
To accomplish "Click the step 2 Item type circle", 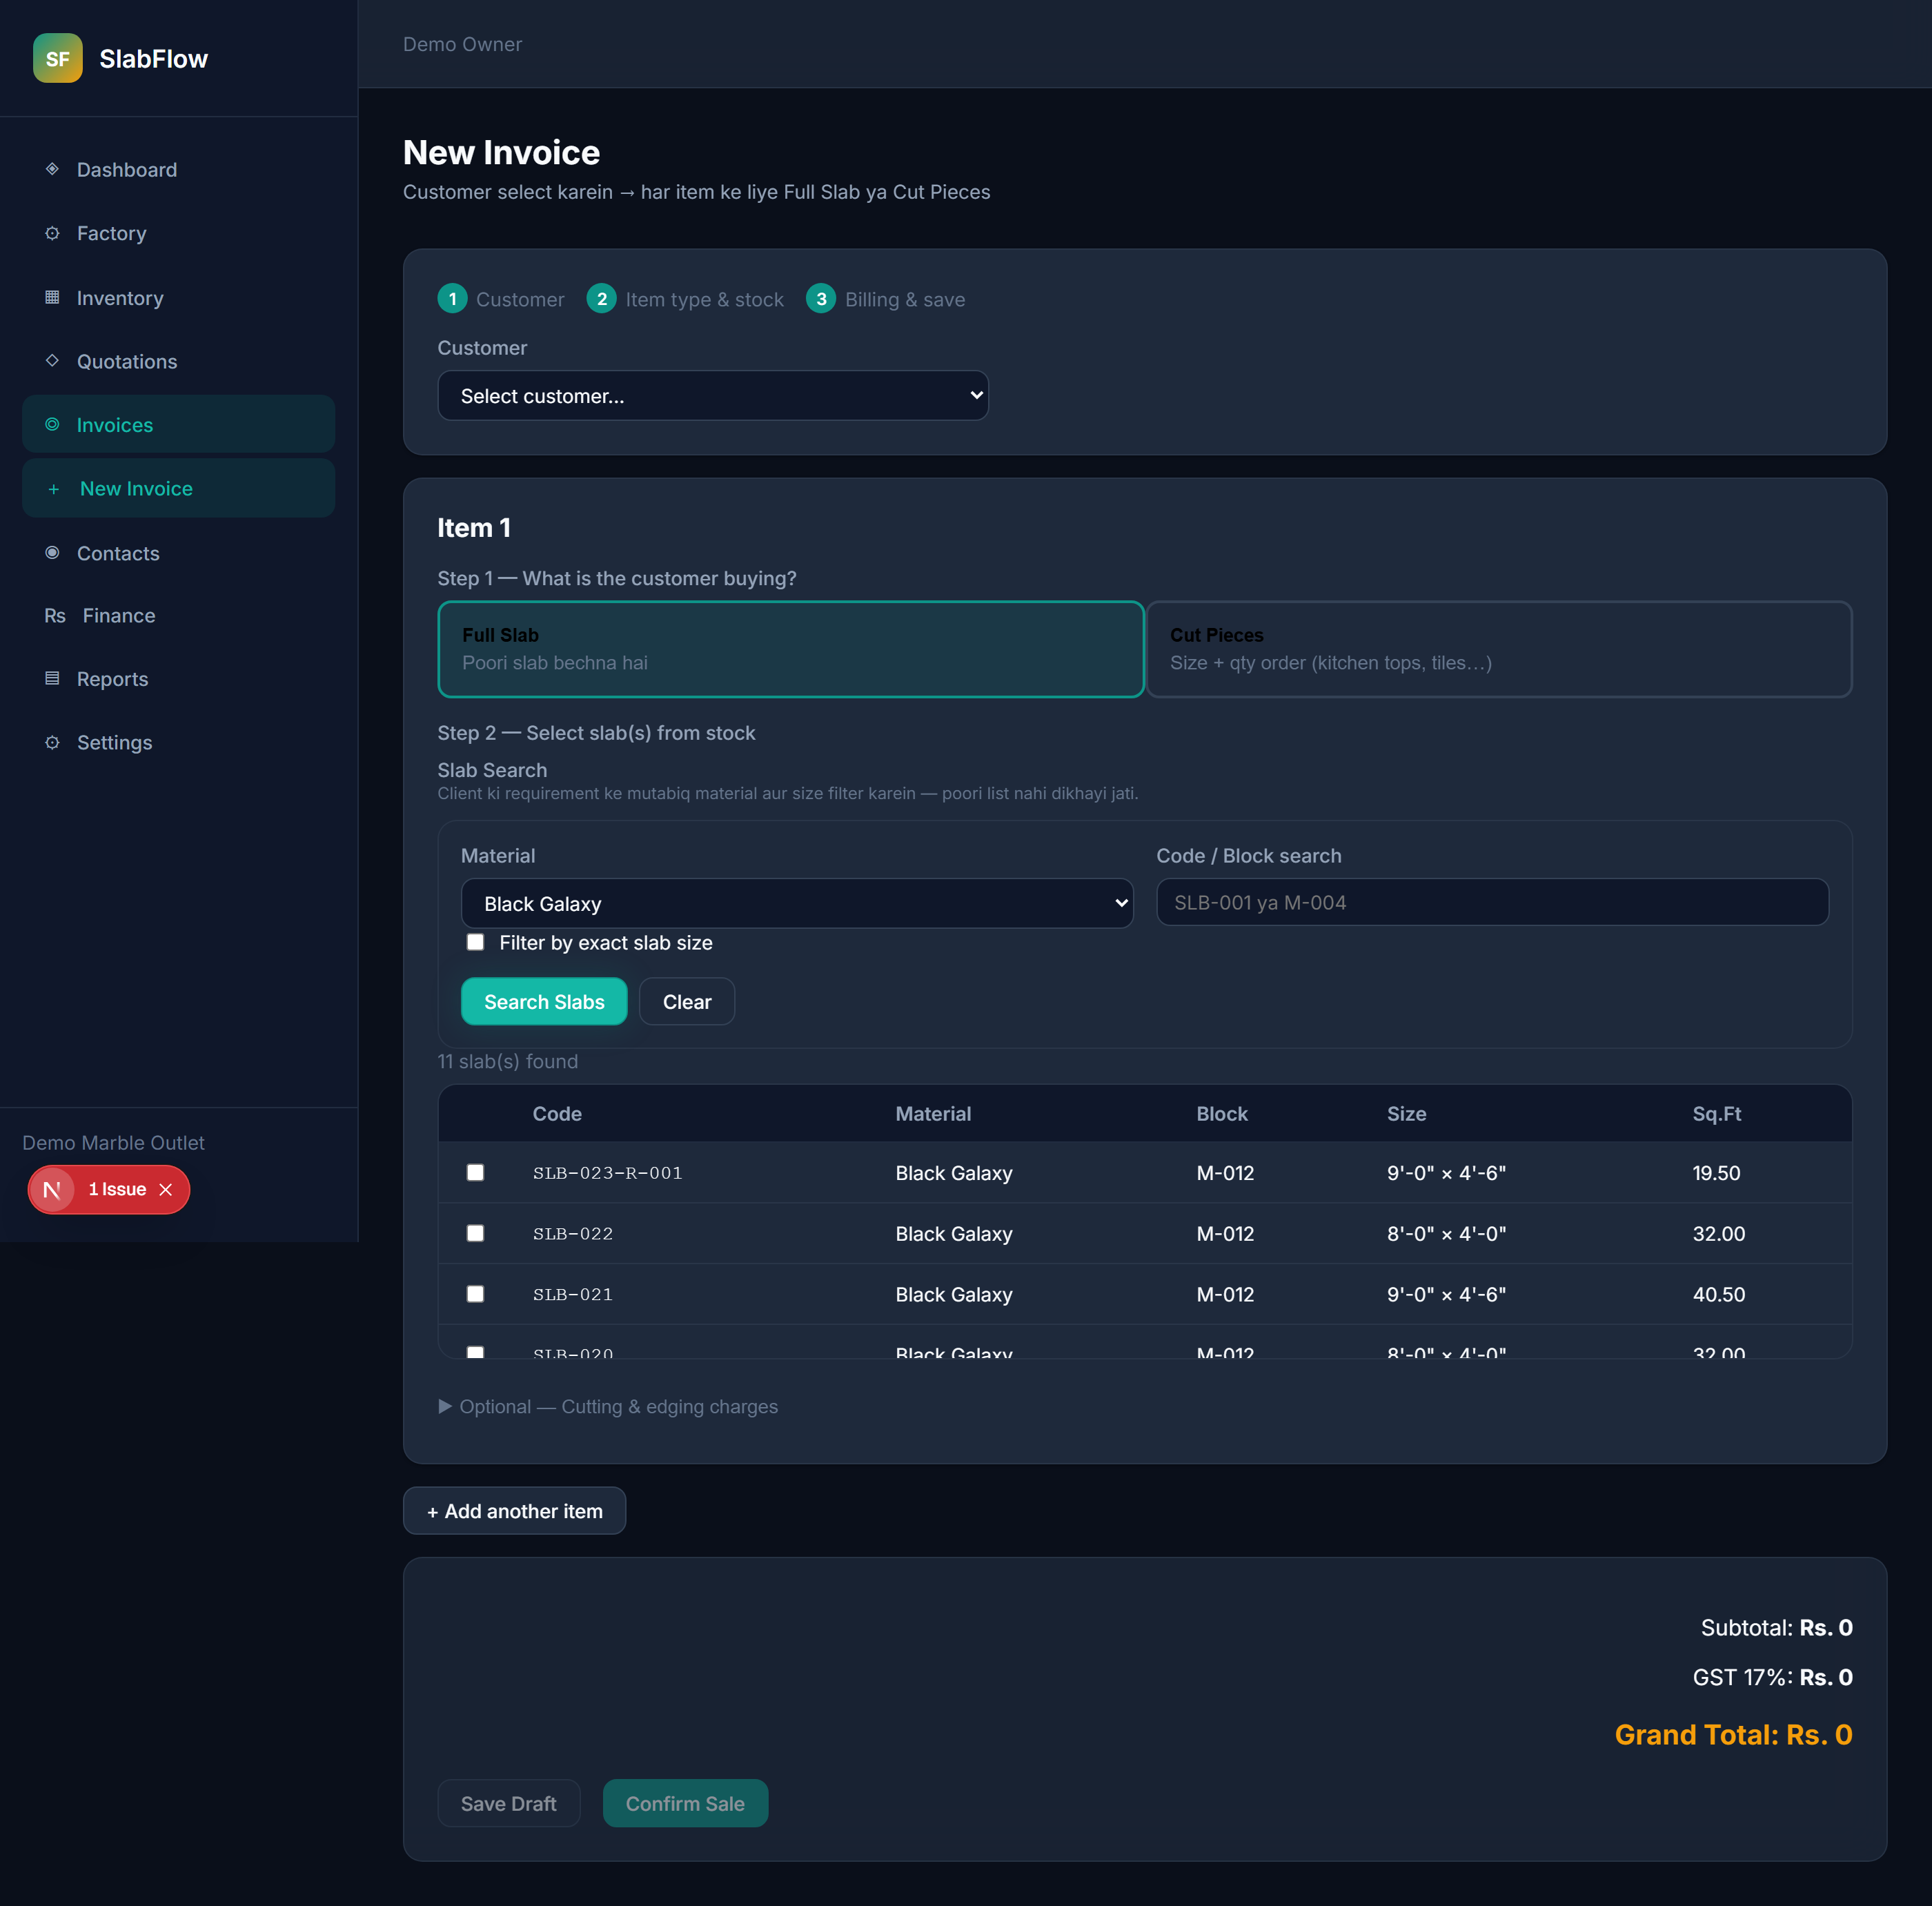I will point(601,299).
